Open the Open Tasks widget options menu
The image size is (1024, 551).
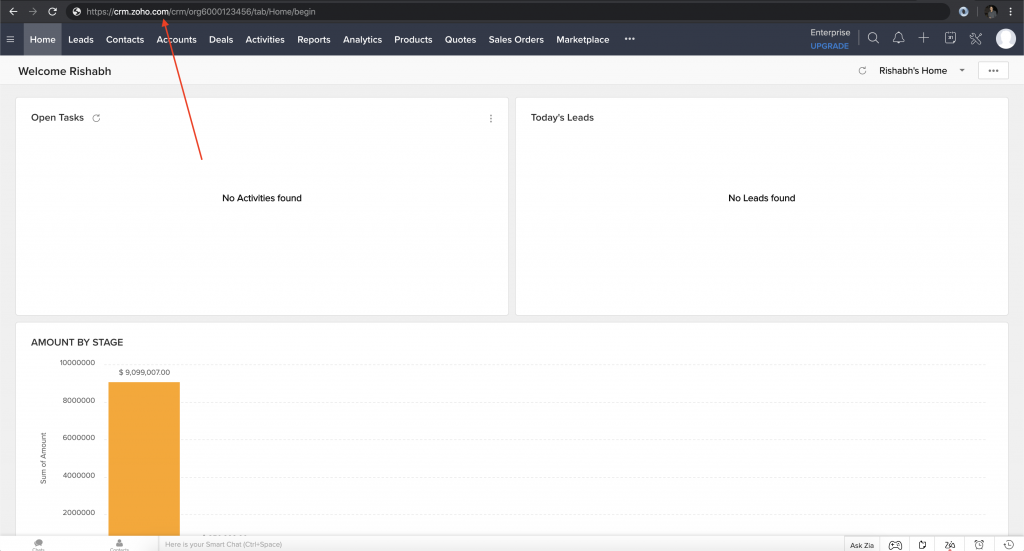point(491,118)
